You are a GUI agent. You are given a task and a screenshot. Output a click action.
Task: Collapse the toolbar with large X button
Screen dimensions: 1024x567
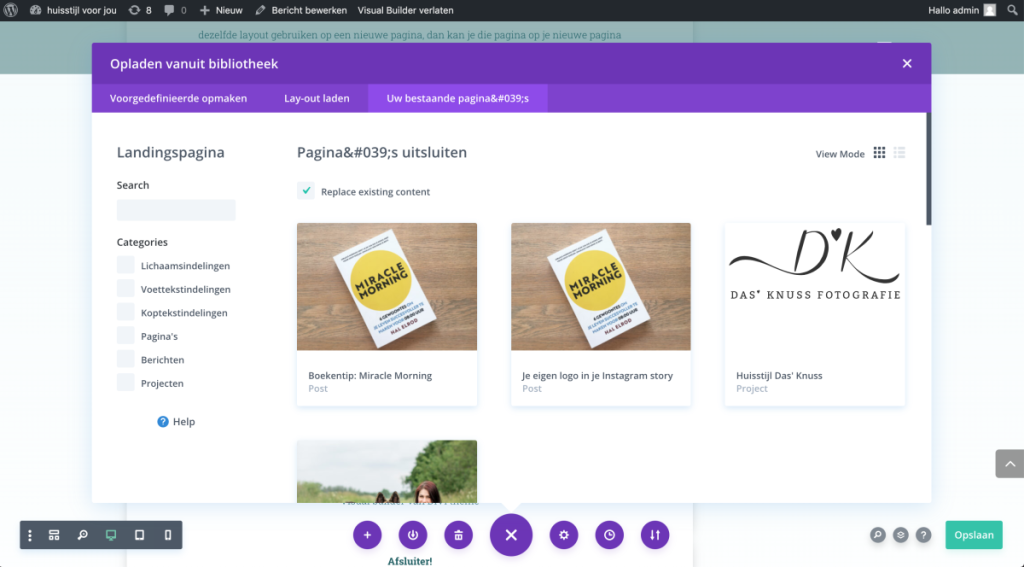click(511, 535)
